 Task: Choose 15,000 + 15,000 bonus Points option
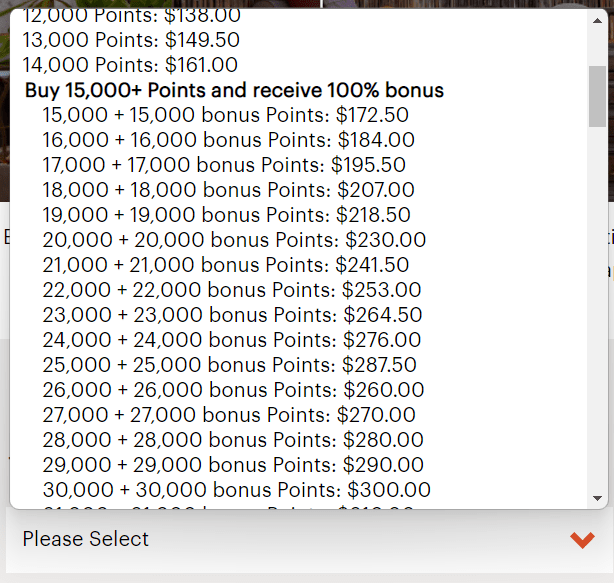click(x=225, y=115)
